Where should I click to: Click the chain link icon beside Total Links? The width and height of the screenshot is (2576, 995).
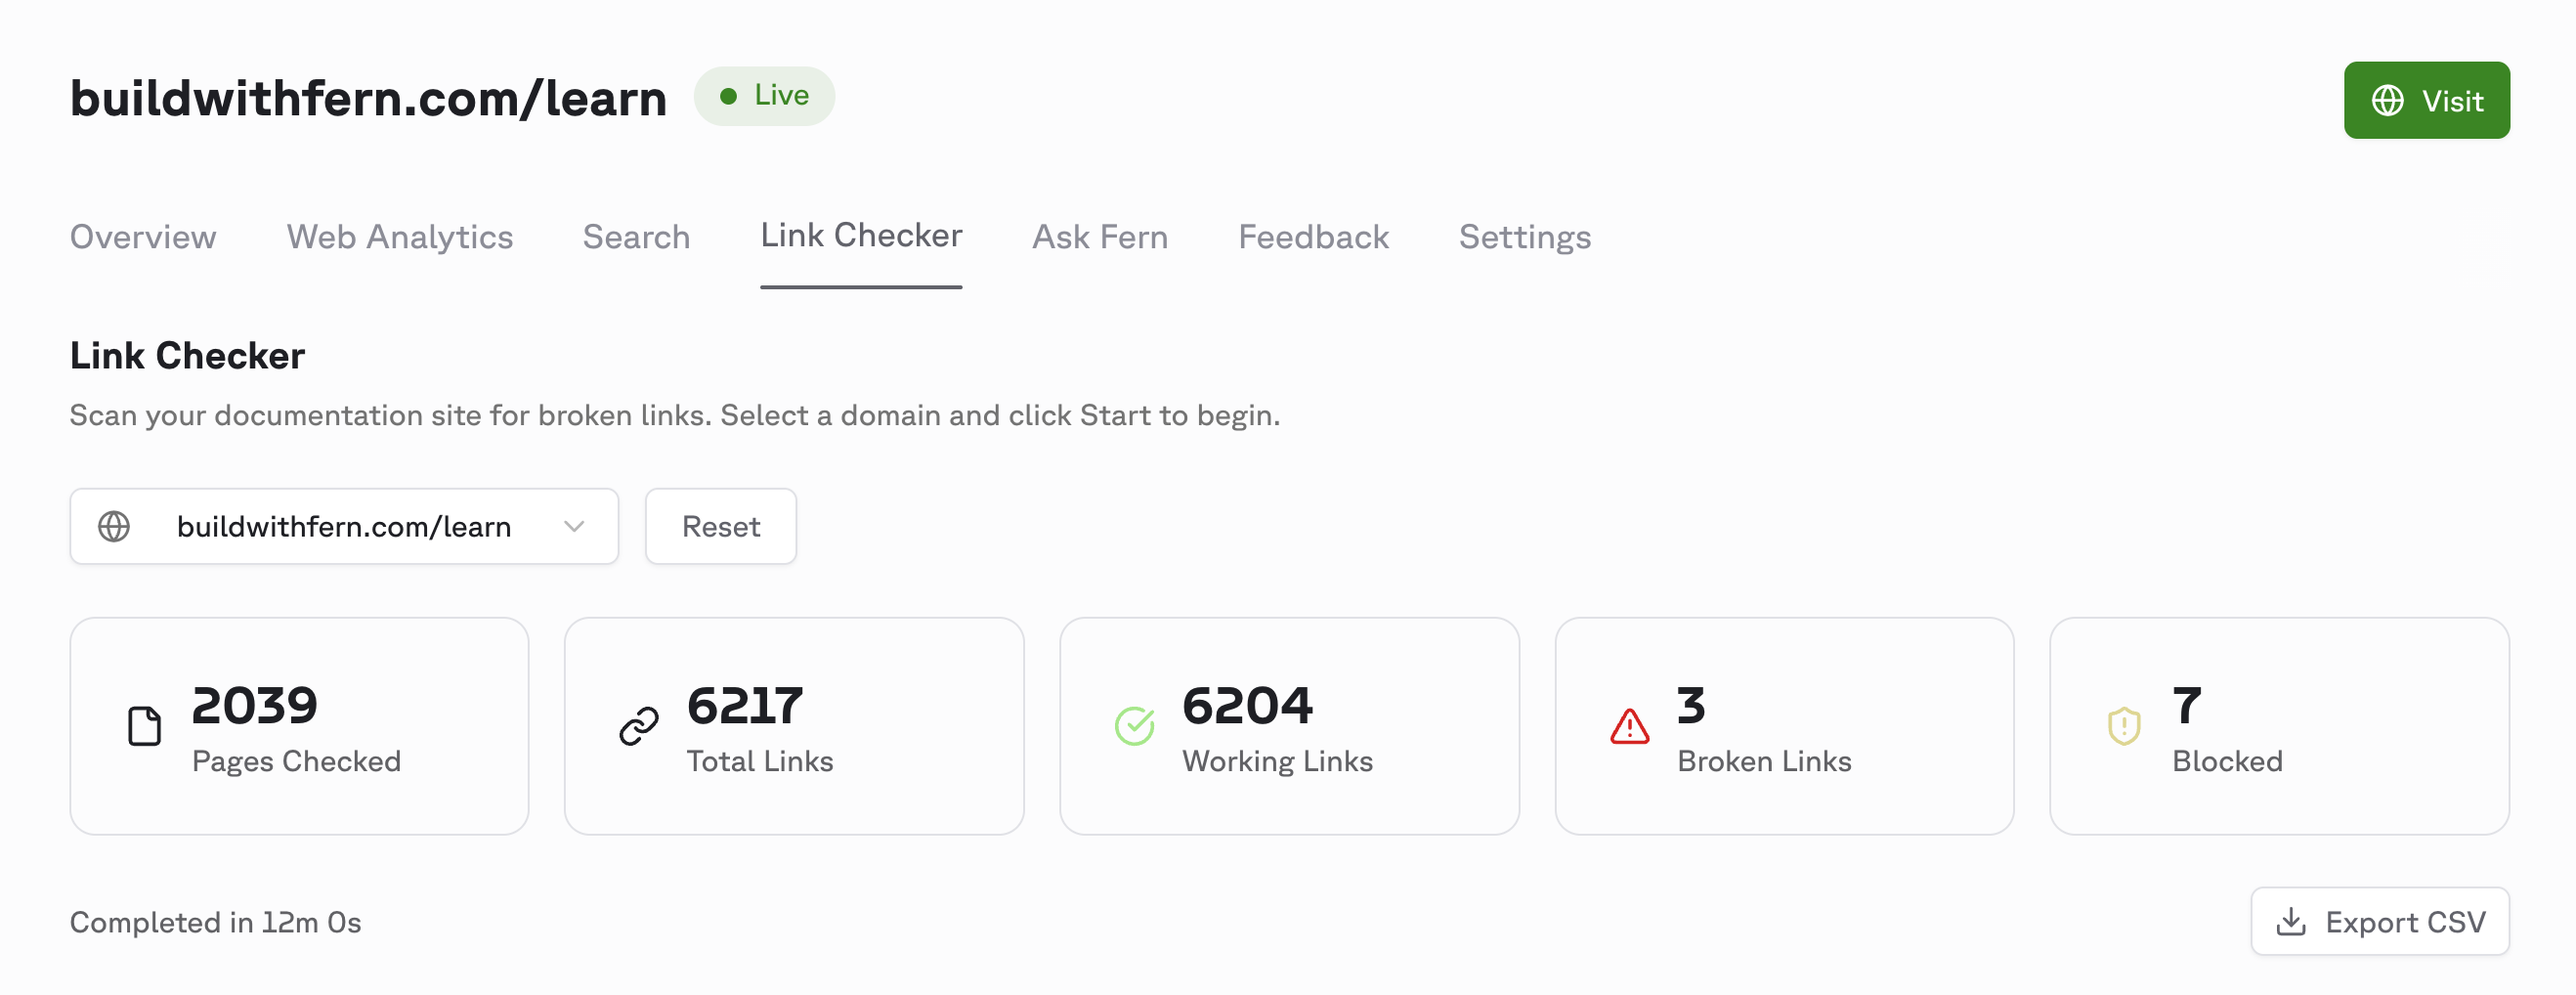[x=638, y=726]
